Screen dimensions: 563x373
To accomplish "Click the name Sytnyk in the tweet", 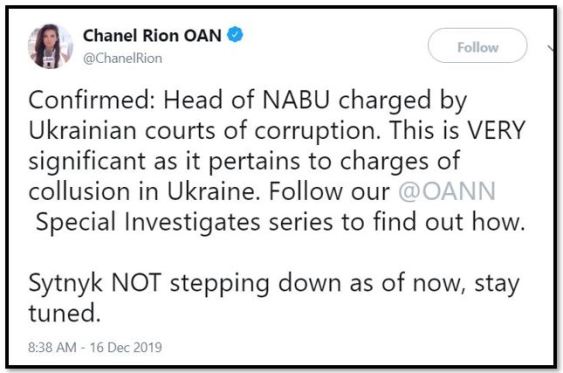I will pos(66,284).
